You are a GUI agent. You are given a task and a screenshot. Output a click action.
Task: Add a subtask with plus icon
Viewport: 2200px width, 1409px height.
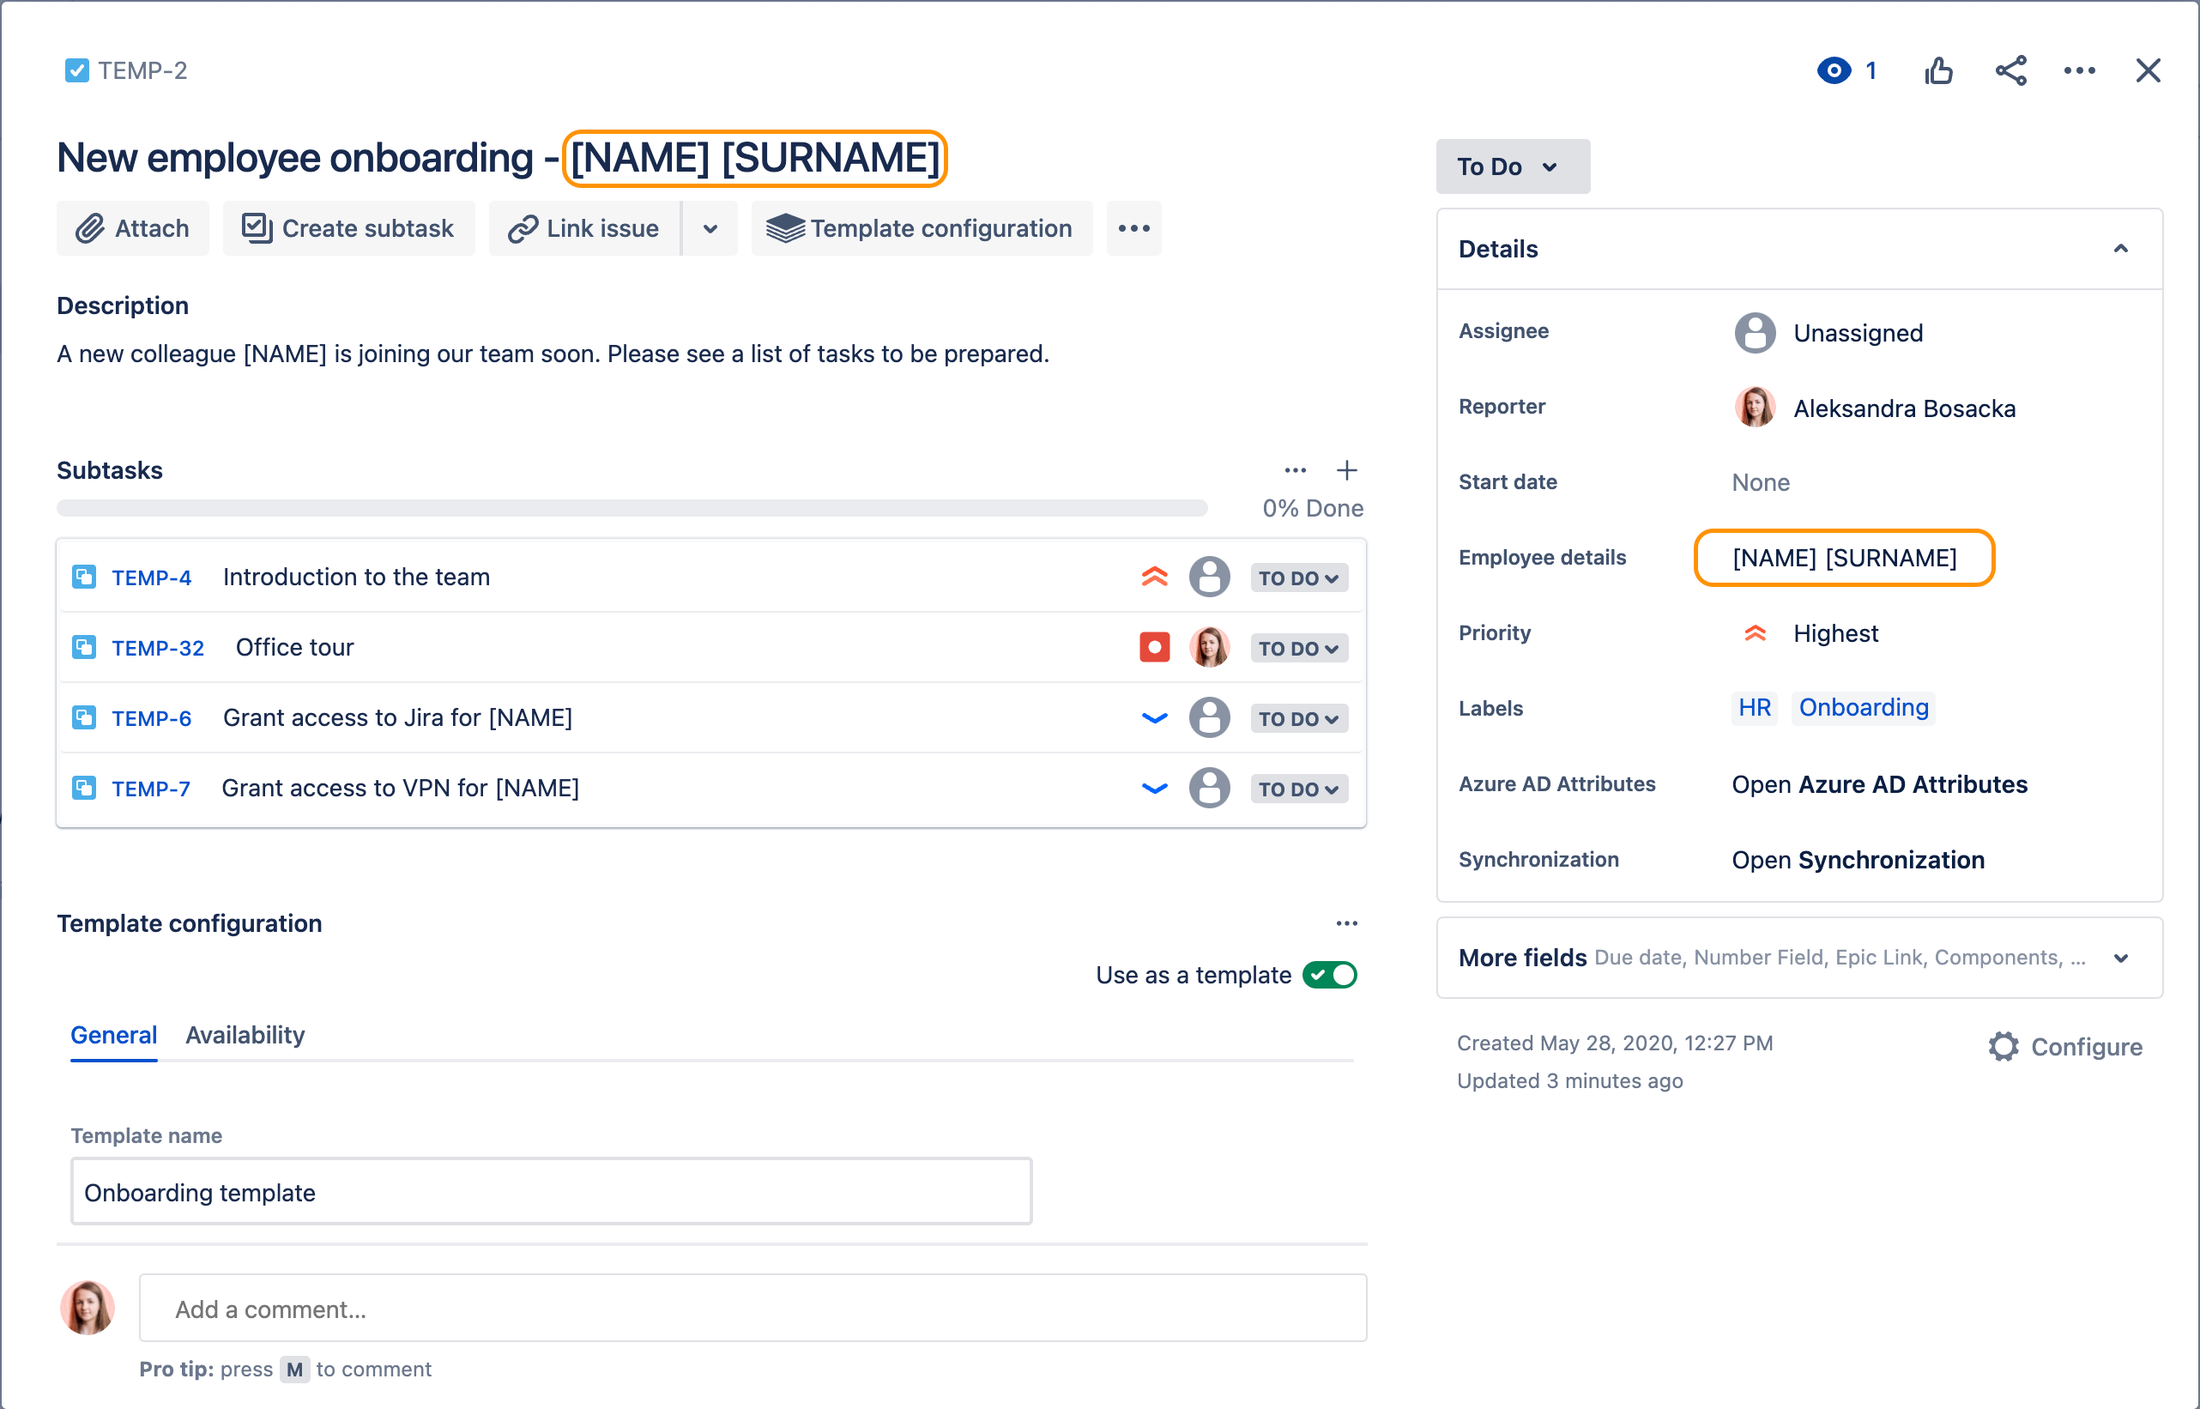1346,470
